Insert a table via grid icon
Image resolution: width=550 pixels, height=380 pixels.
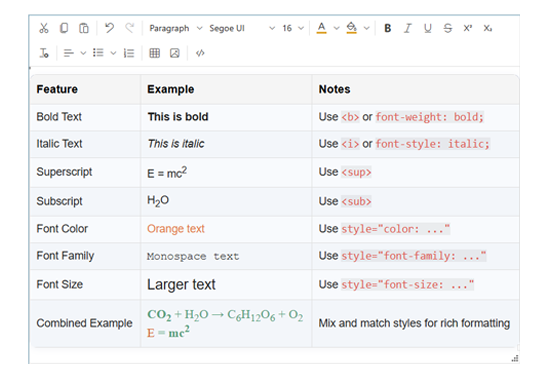(x=155, y=53)
